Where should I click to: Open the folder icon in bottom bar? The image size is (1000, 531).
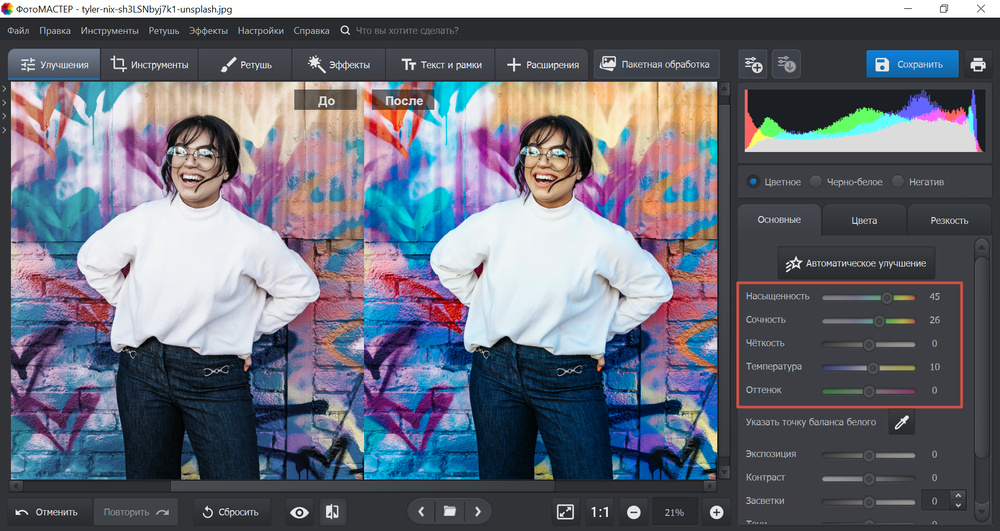tap(450, 512)
